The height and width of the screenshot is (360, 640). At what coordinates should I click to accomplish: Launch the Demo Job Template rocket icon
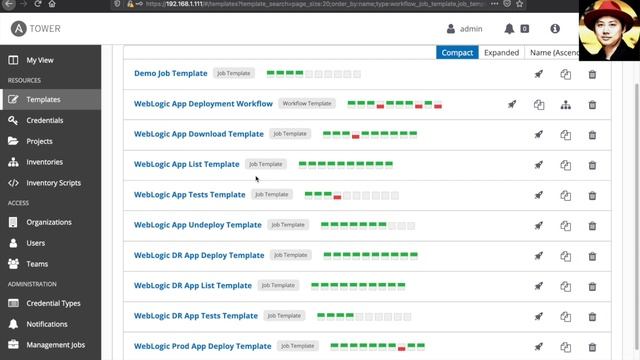coord(539,74)
